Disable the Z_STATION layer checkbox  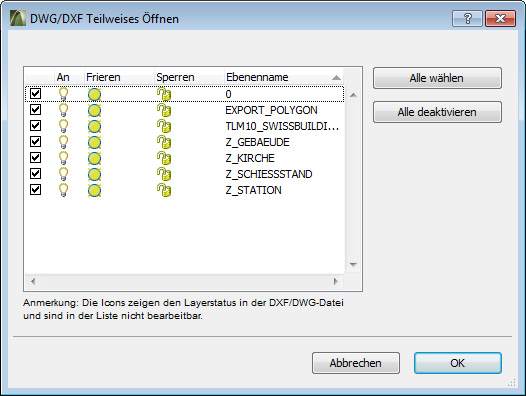pyautogui.click(x=36, y=190)
